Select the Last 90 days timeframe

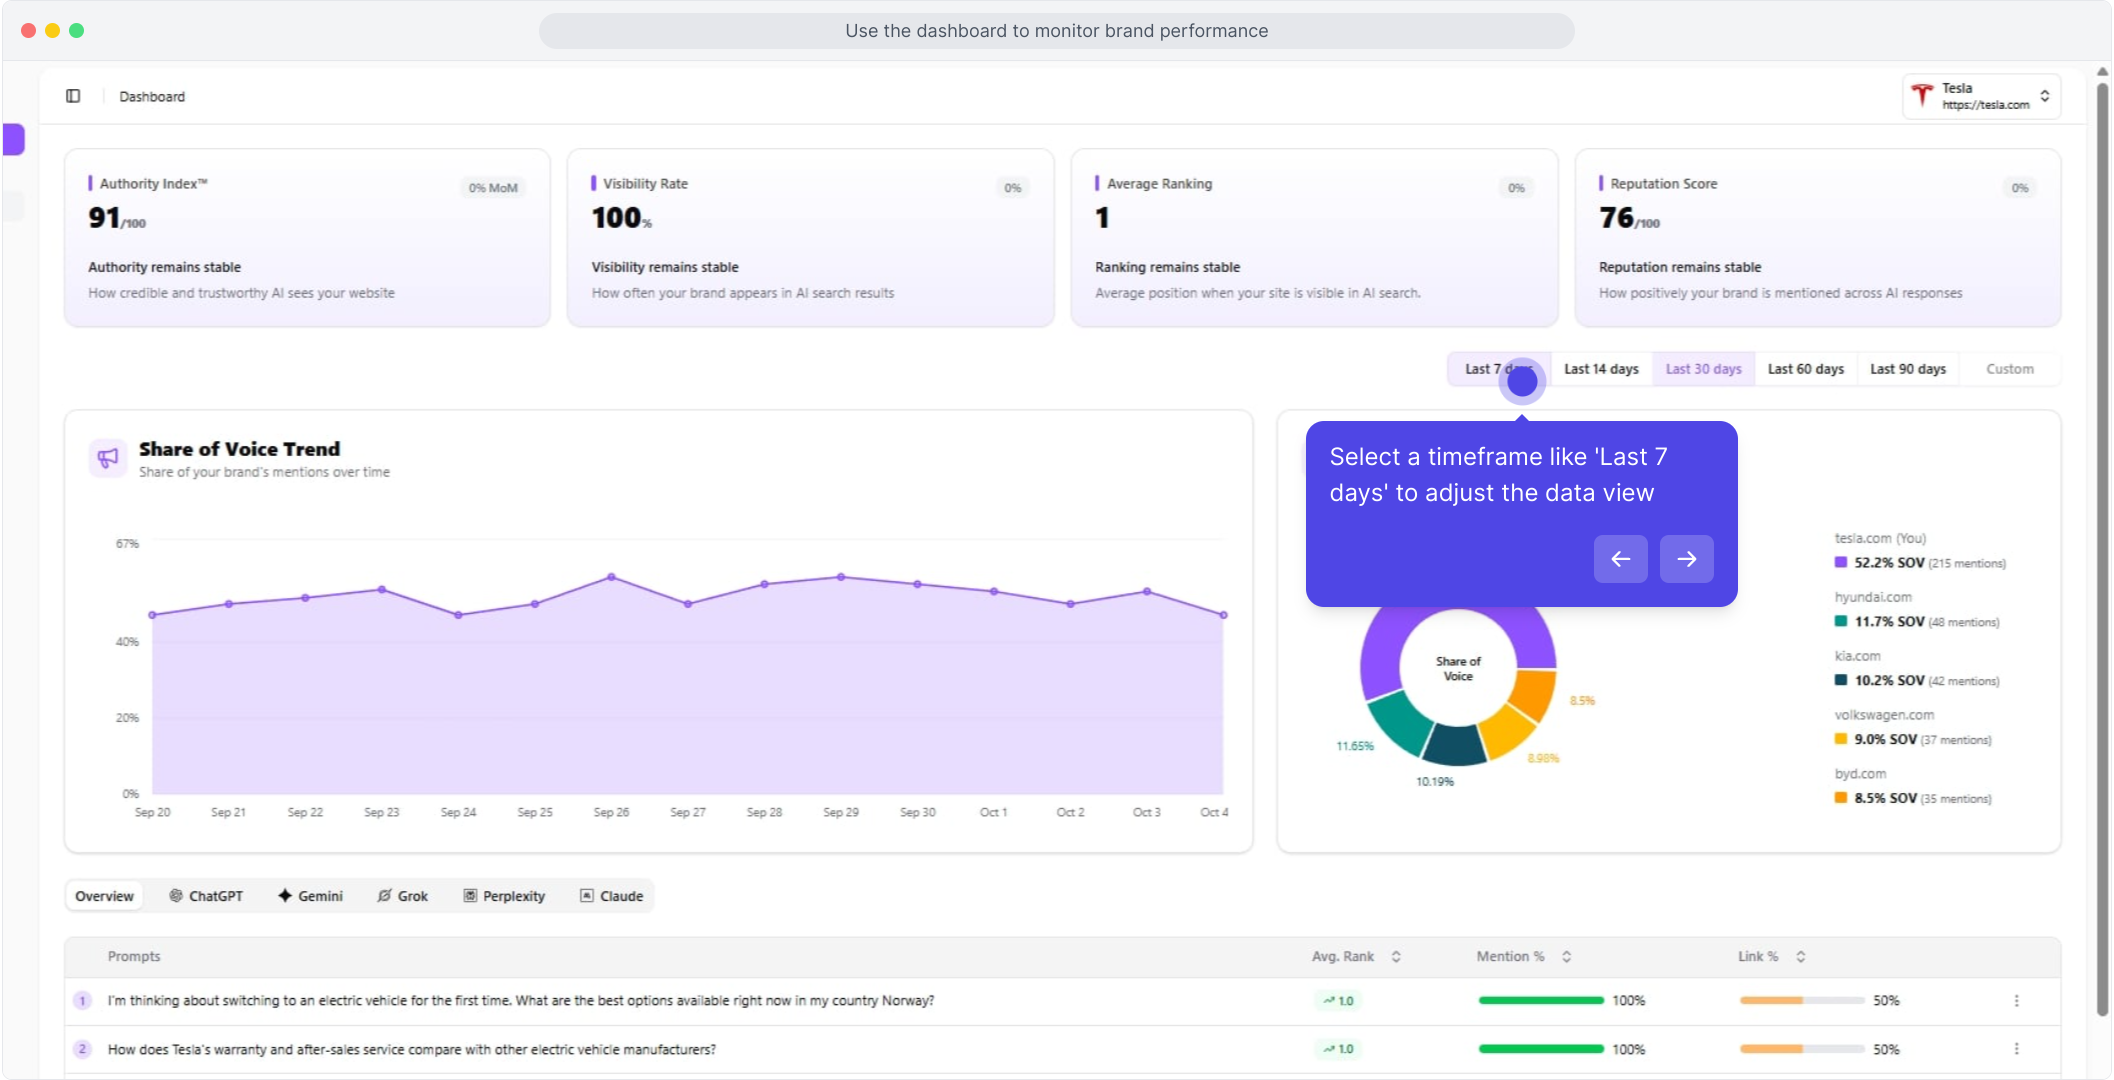tap(1907, 369)
